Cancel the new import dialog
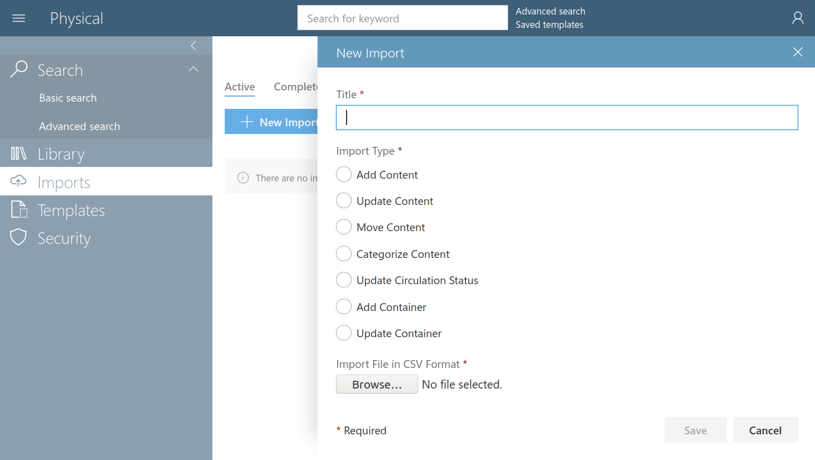This screenshot has height=460, width=815. [x=765, y=430]
